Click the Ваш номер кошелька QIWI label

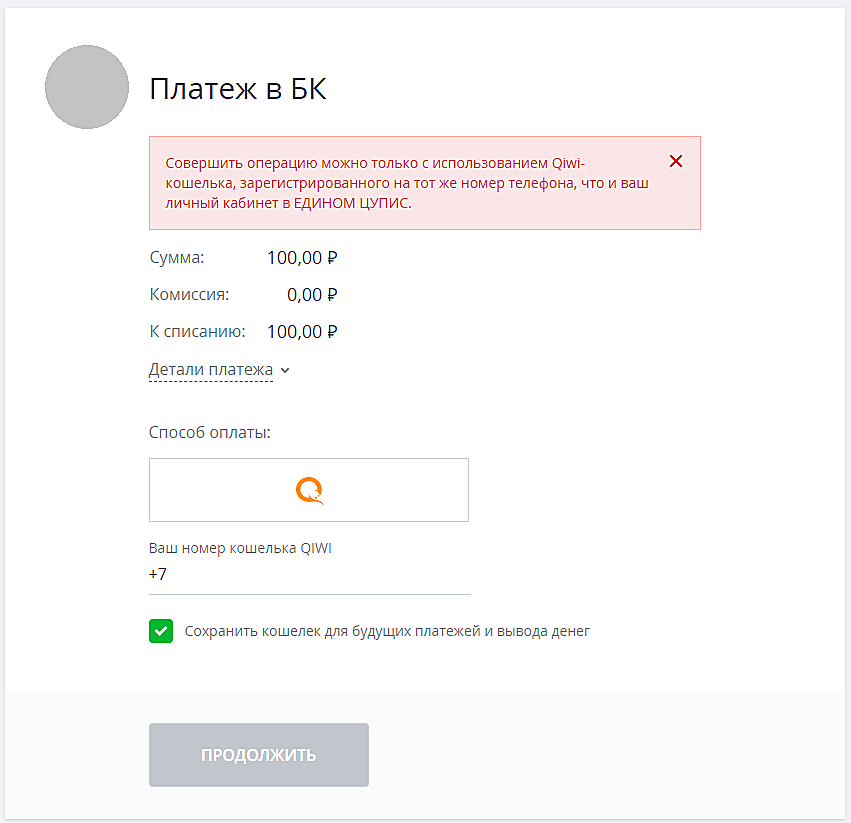click(x=239, y=549)
